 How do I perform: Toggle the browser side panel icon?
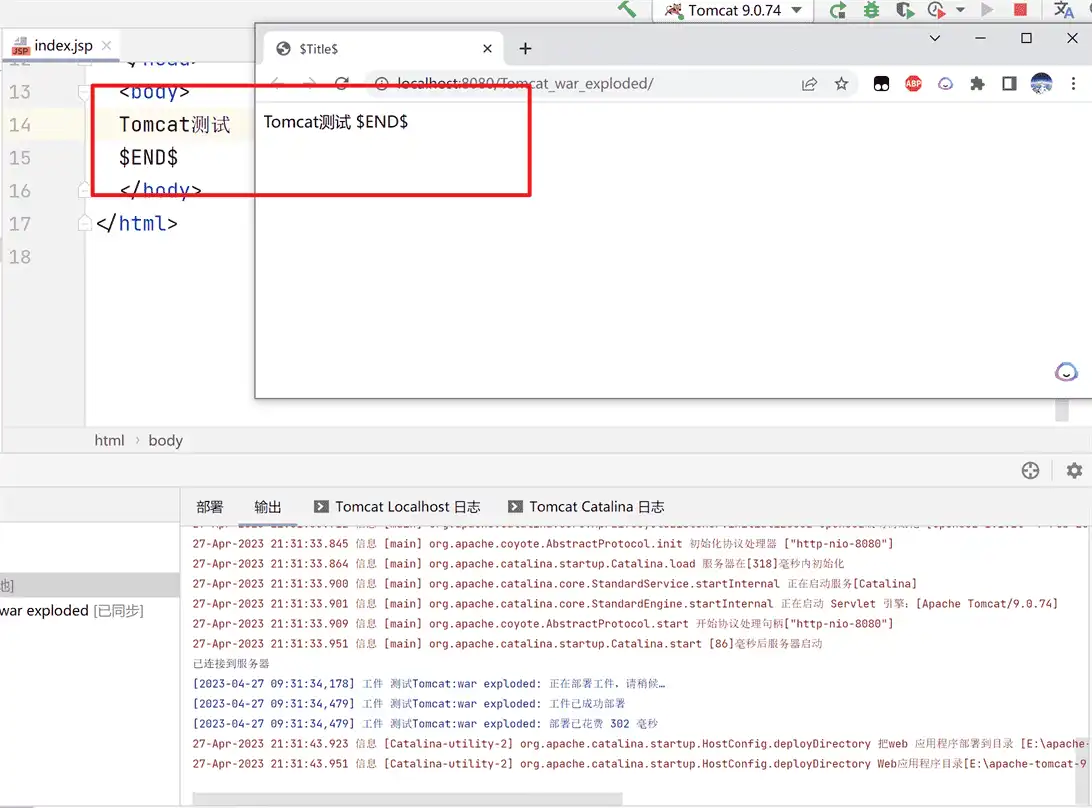point(1009,84)
